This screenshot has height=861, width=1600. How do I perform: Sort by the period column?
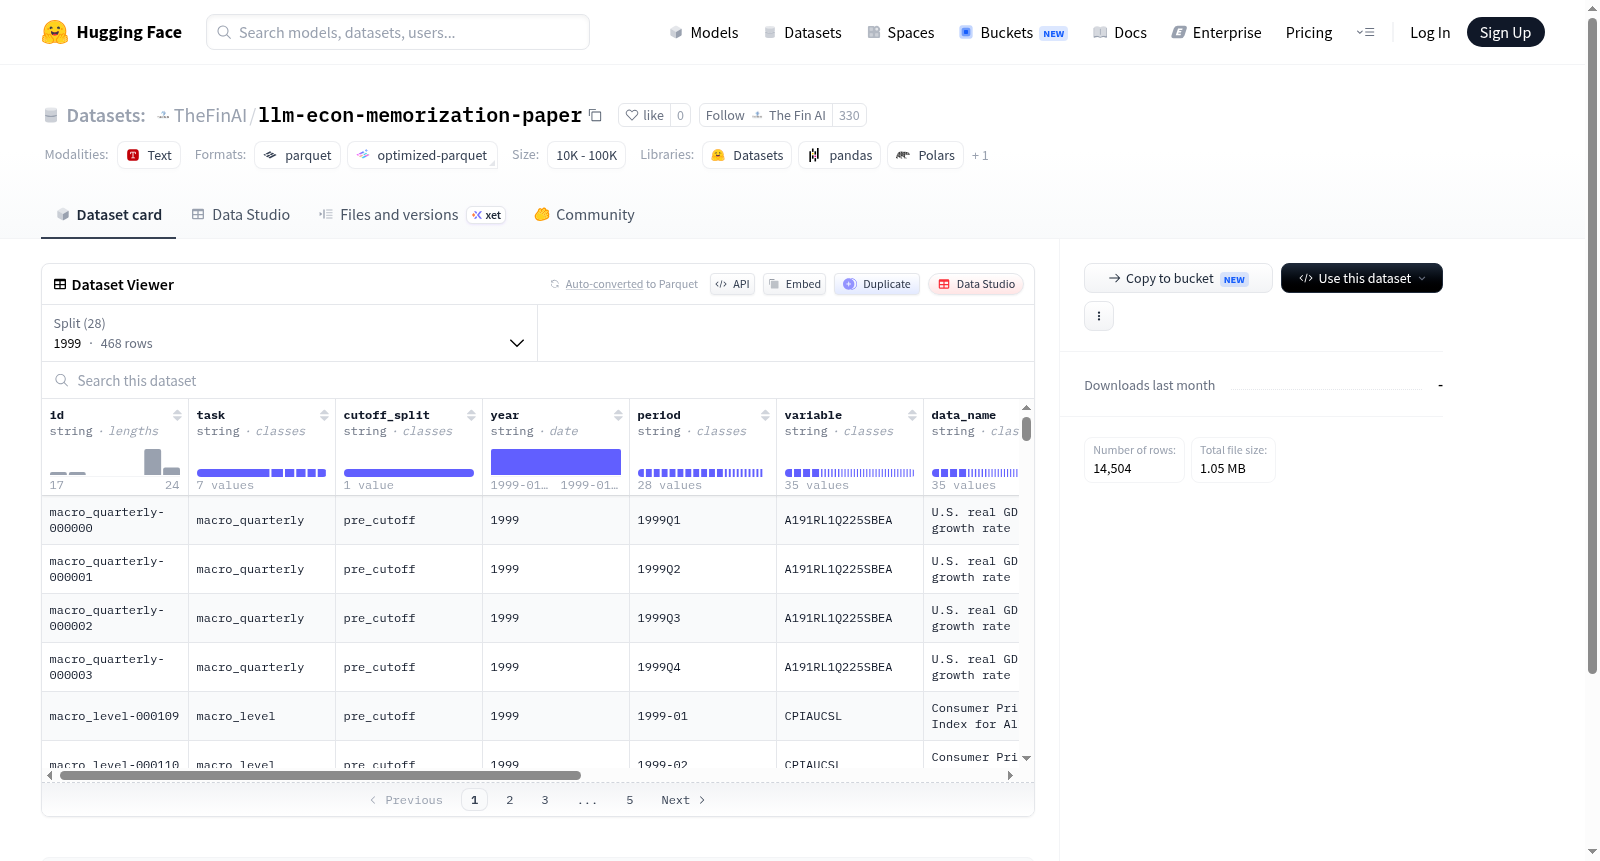[x=765, y=415]
